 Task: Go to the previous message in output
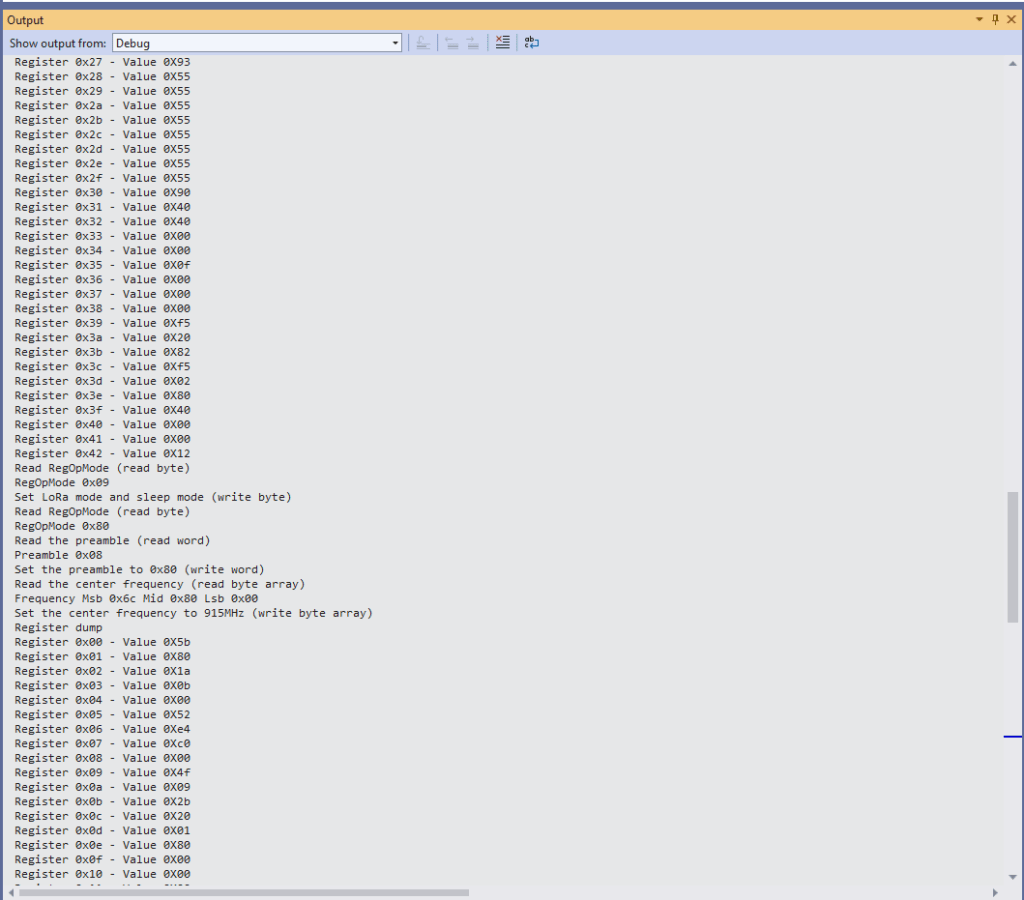click(x=451, y=43)
